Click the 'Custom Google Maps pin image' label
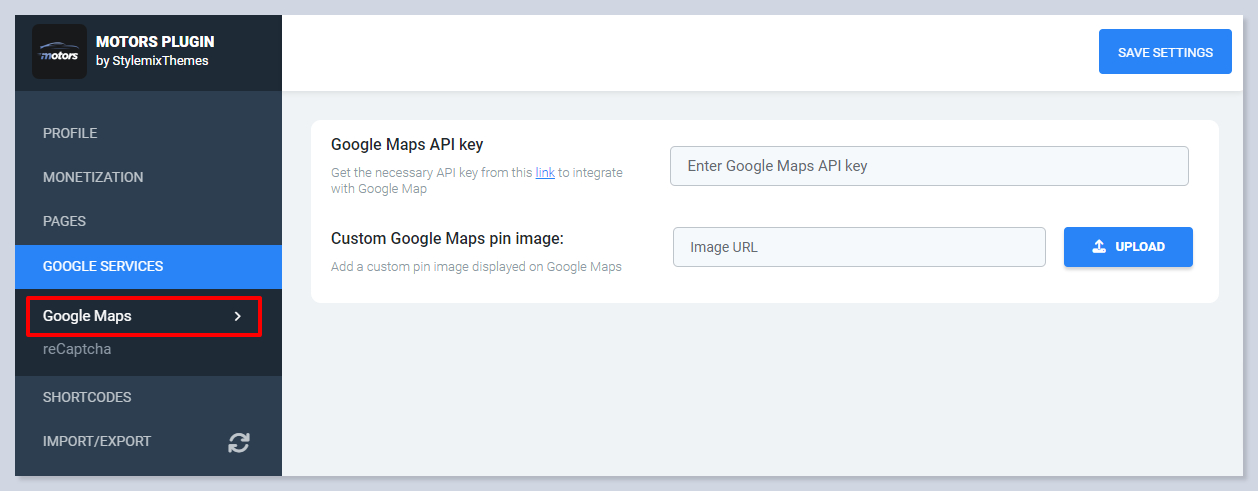 447,238
